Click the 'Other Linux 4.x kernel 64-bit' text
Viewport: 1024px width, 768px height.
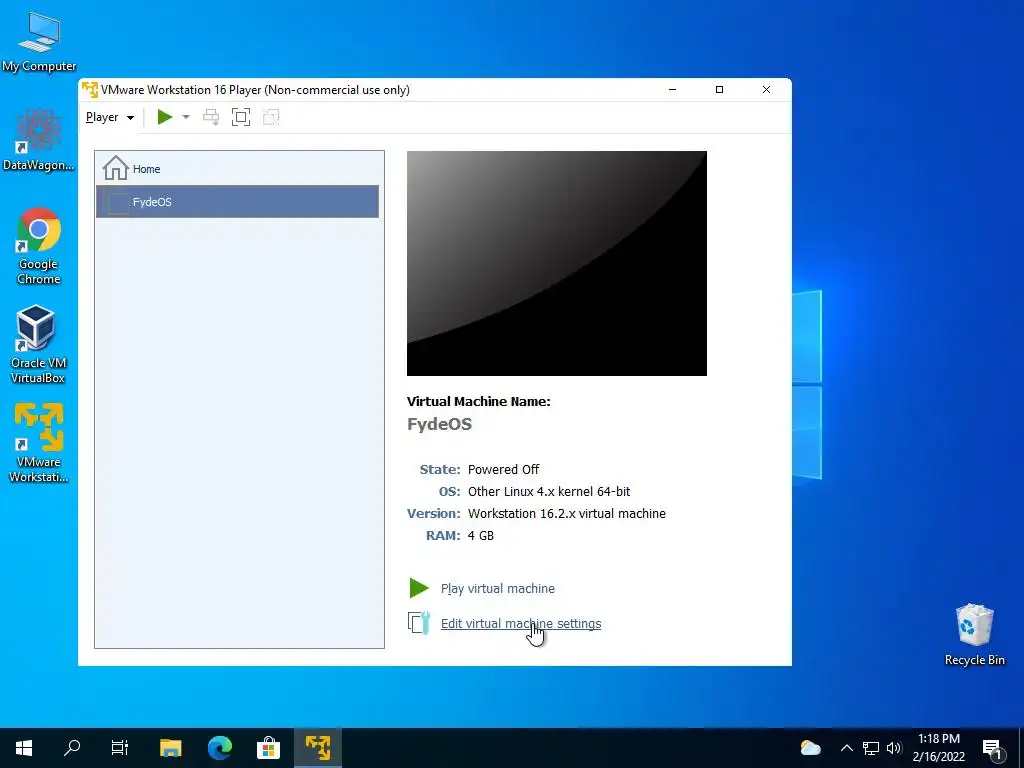point(549,492)
